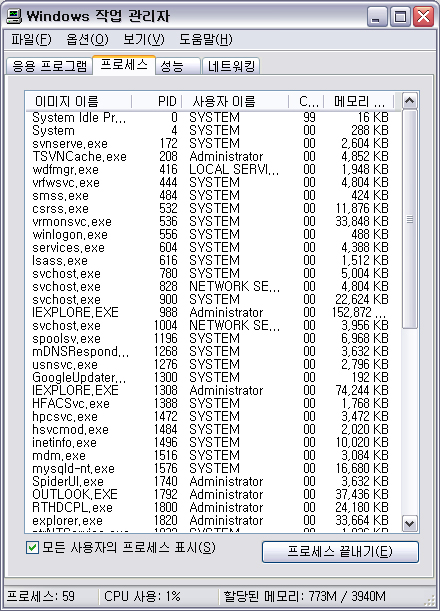Select the vrmonsvc.exe process
Screen dimensions: 440x611
click(x=212, y=221)
